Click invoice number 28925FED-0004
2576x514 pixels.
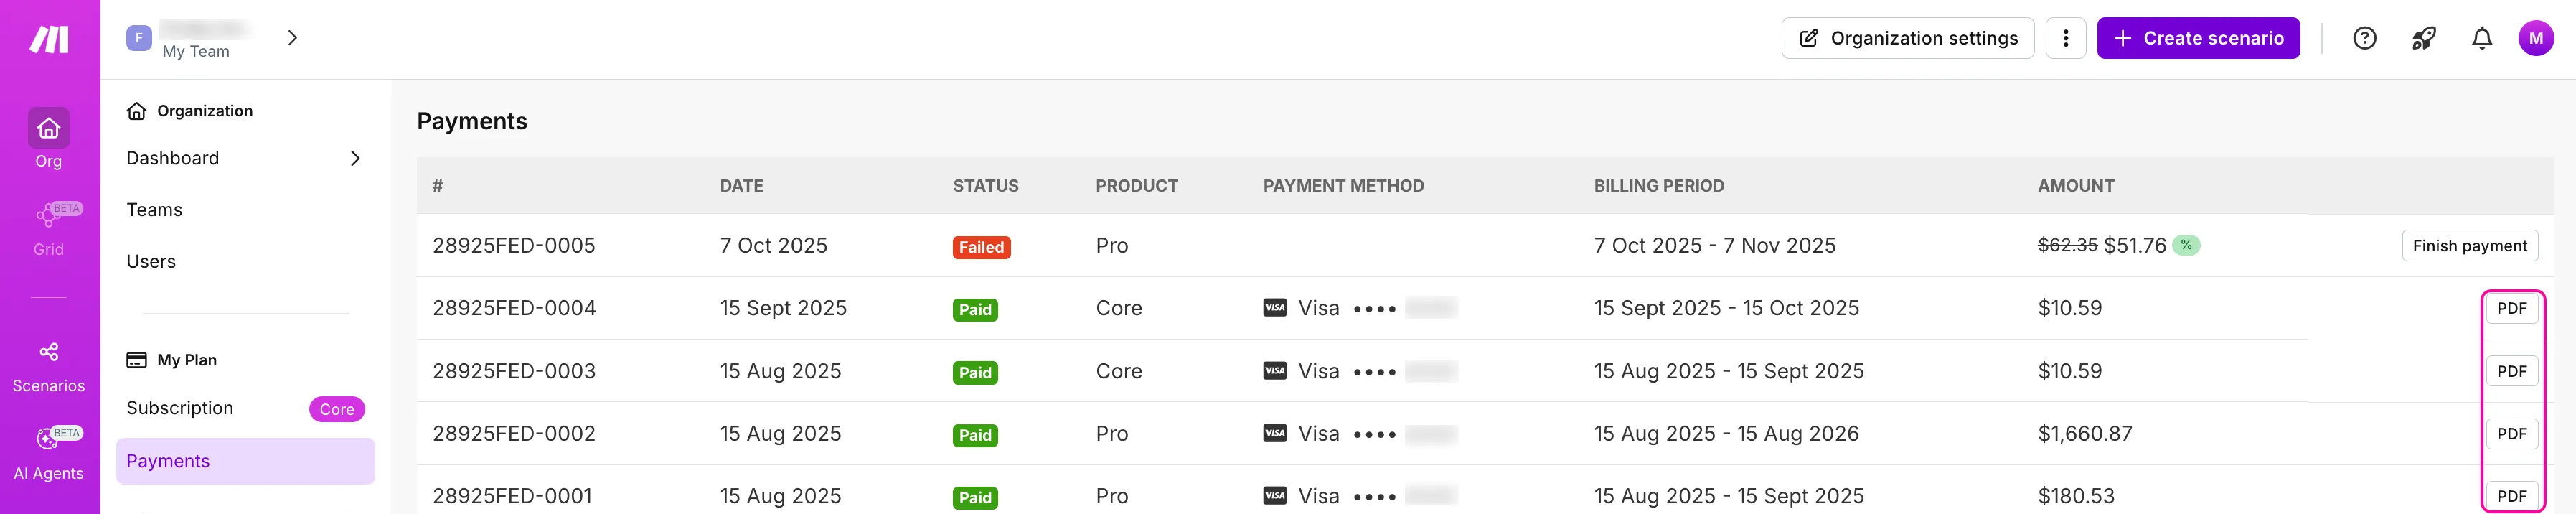[x=513, y=308]
